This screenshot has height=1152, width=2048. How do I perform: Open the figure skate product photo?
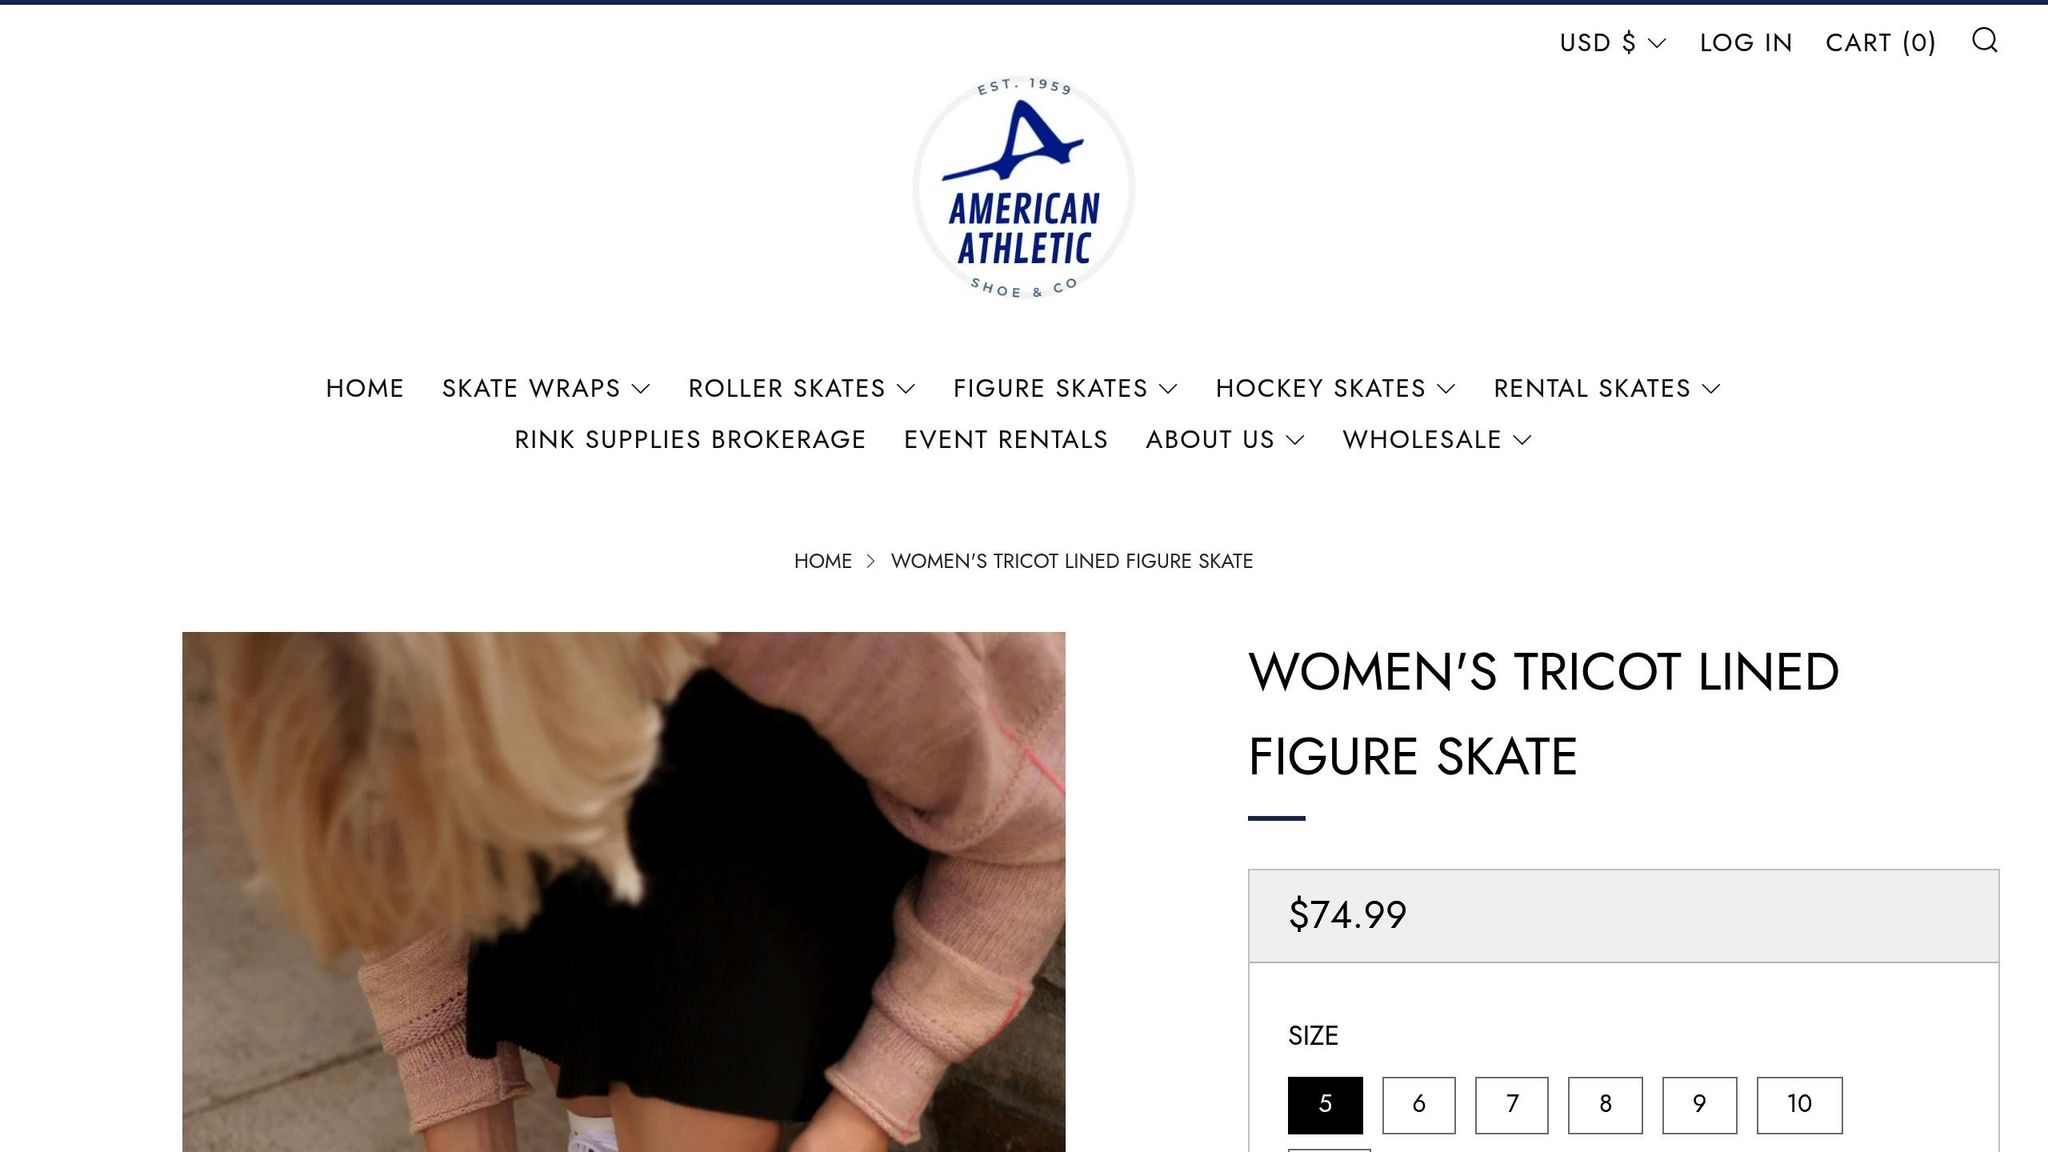point(624,892)
